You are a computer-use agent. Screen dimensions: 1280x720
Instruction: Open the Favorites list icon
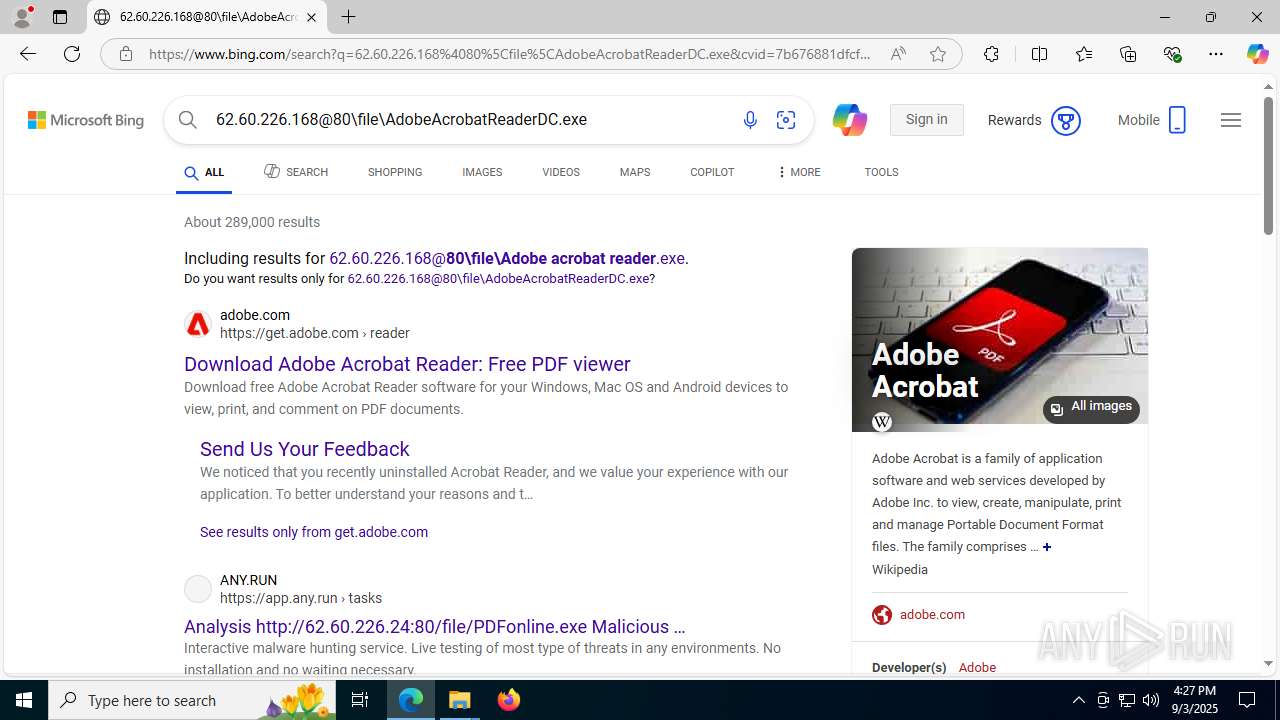pyautogui.click(x=1084, y=54)
